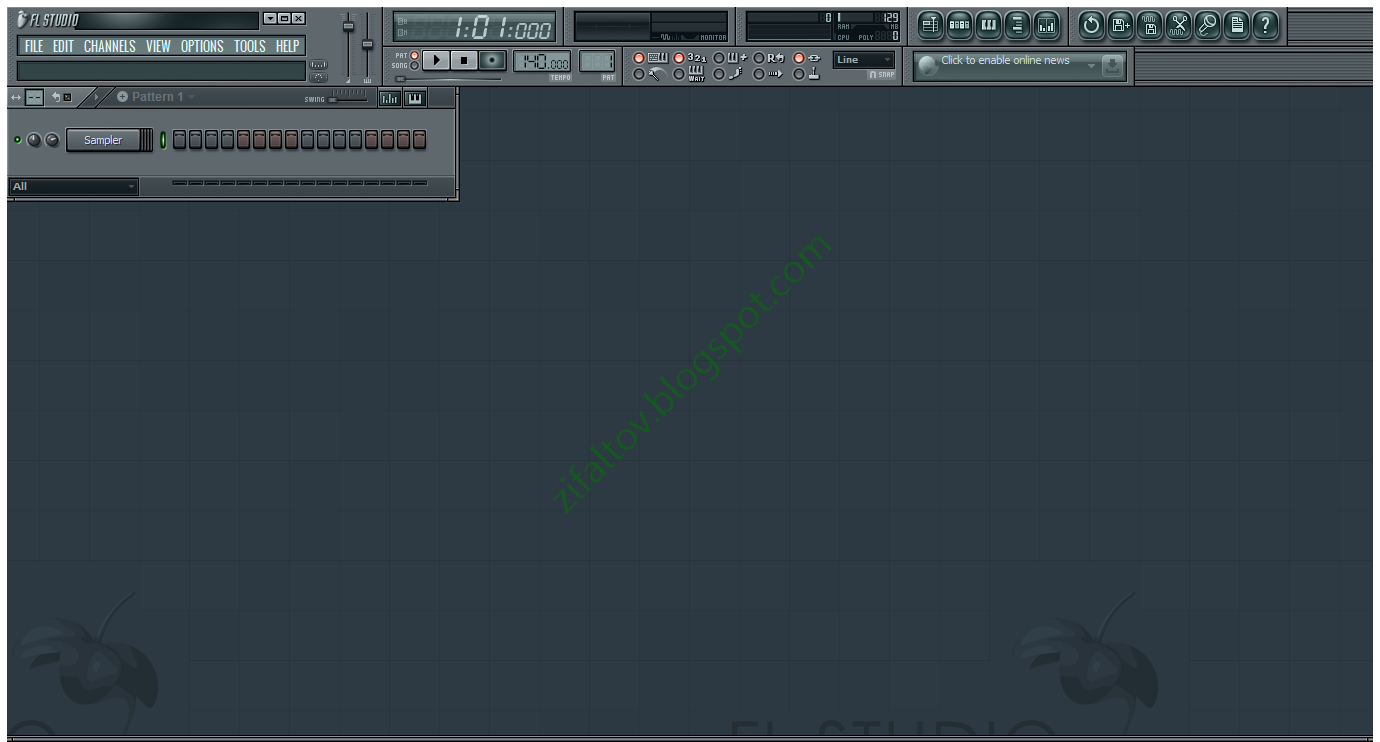Click the Render as audio file icon
The image size is (1380, 742).
tap(1150, 25)
